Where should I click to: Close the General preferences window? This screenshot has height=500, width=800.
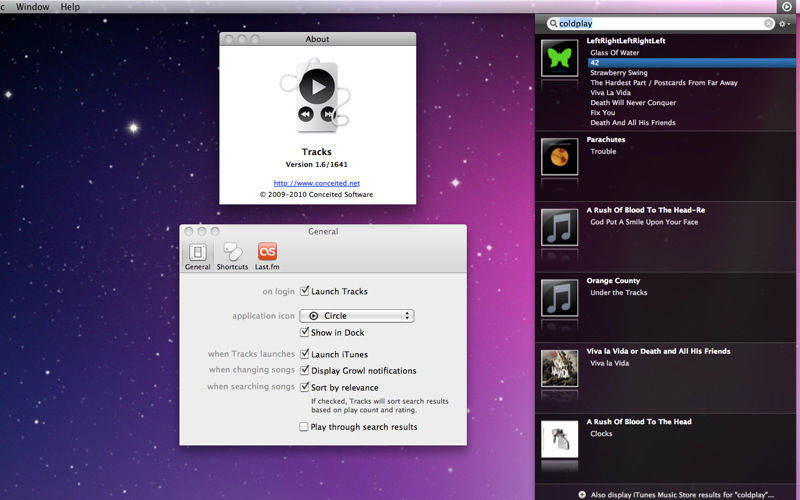coord(189,231)
